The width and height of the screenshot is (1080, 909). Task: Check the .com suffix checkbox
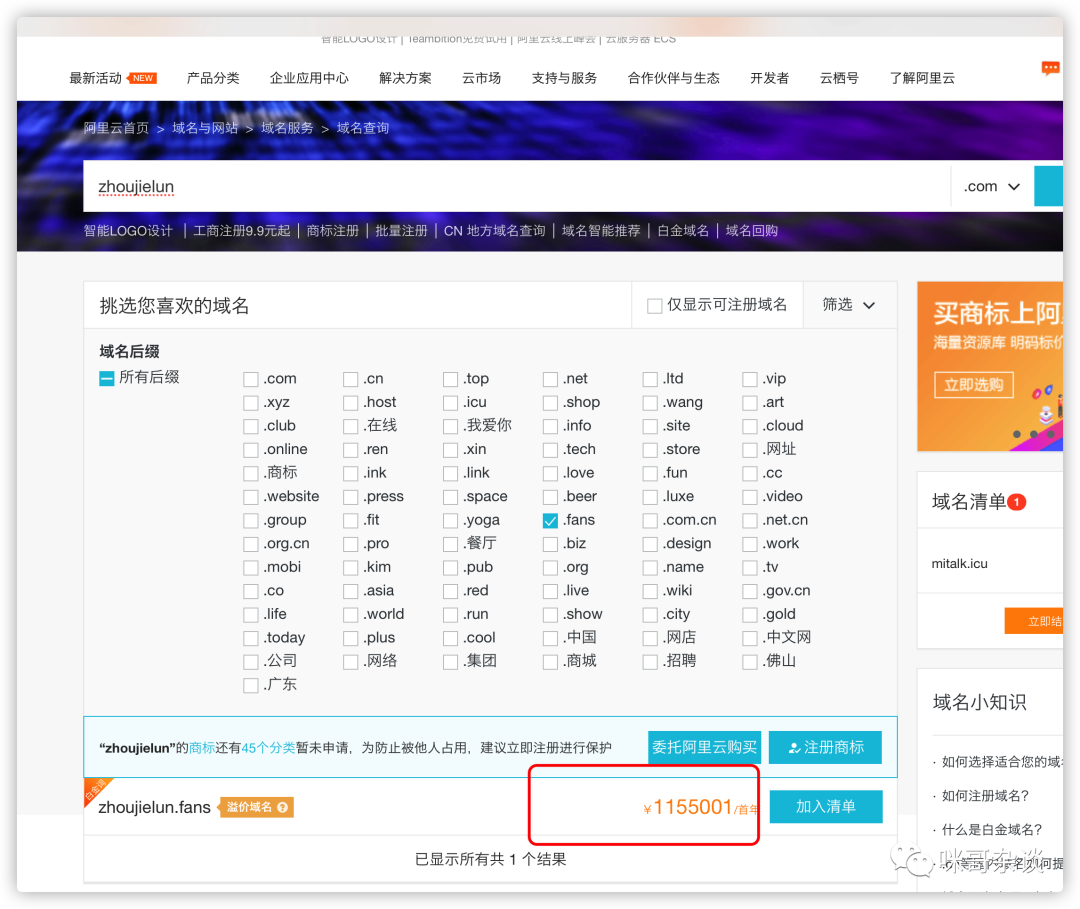click(250, 378)
